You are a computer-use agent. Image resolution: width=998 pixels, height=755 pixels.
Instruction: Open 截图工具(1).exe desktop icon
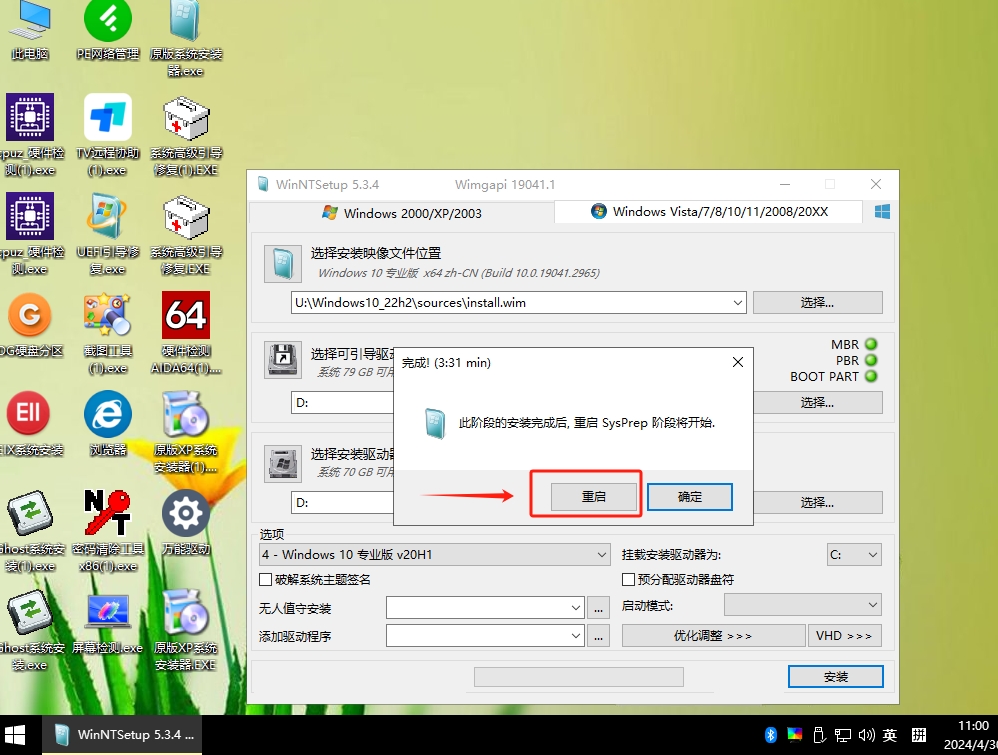pos(108,333)
